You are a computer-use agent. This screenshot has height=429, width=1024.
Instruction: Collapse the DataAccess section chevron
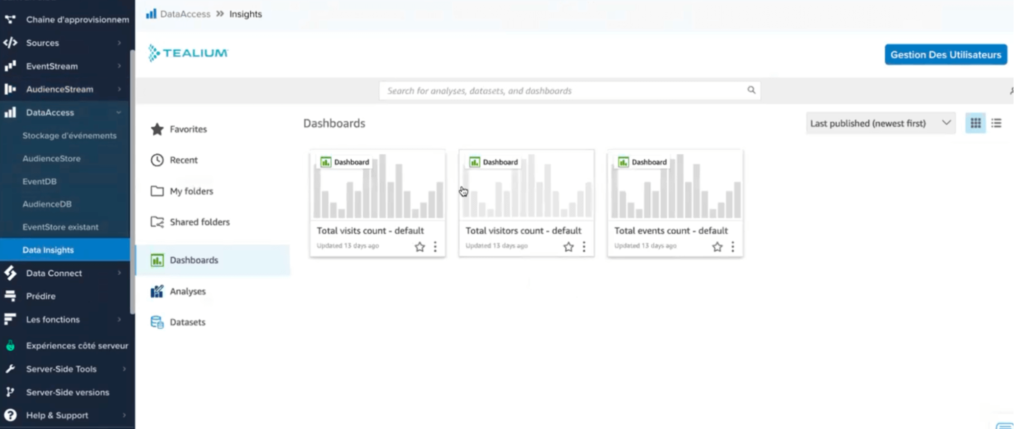119,112
